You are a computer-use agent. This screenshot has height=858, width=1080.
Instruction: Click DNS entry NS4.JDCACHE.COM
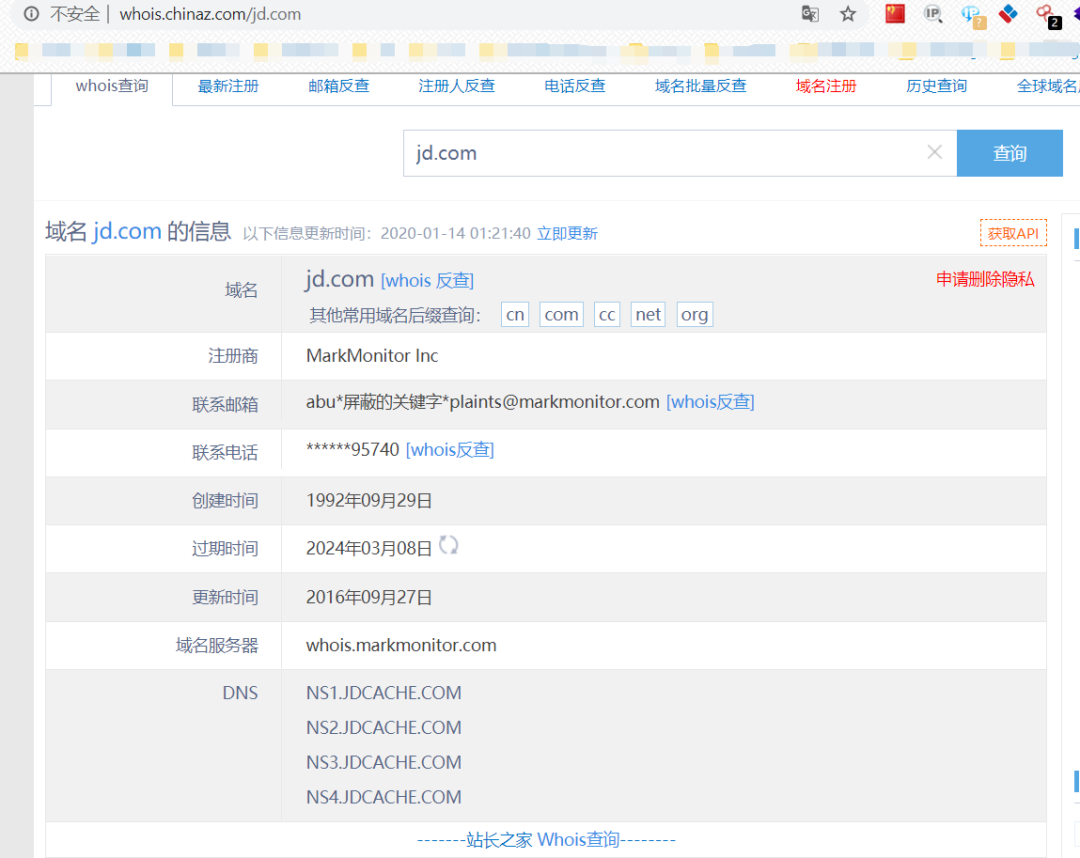384,797
